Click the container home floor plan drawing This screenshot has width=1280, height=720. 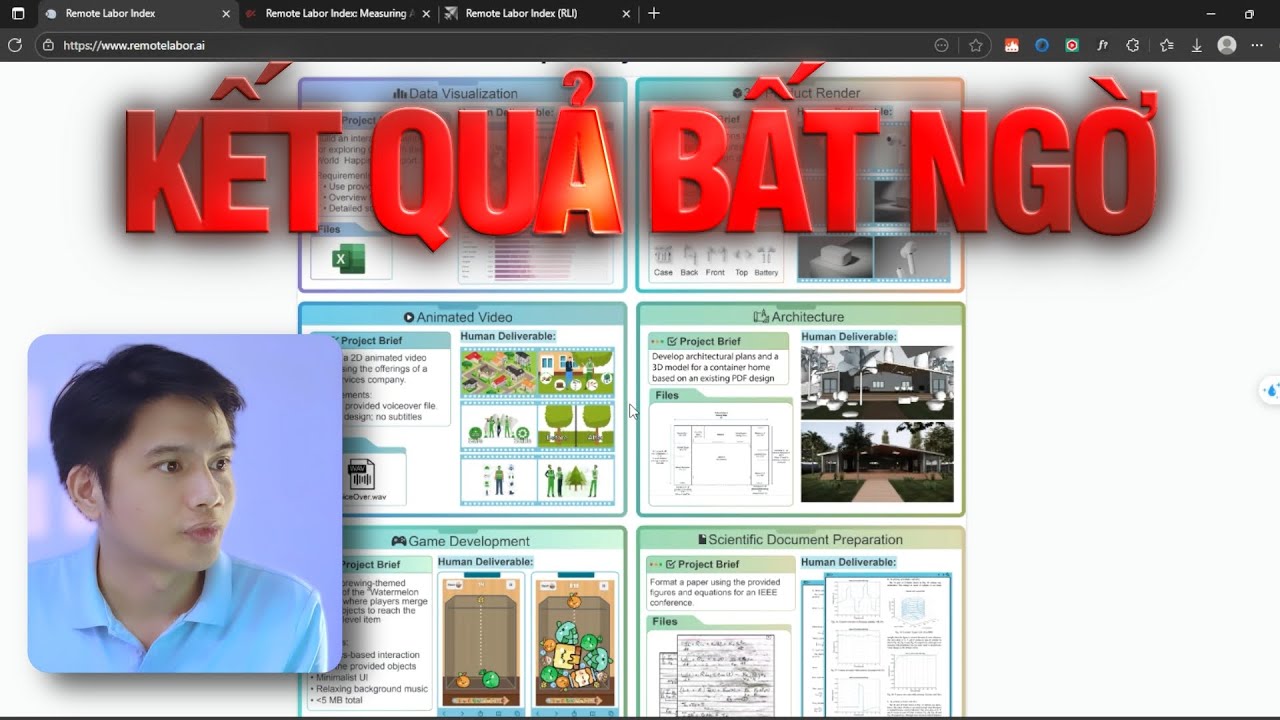point(720,455)
